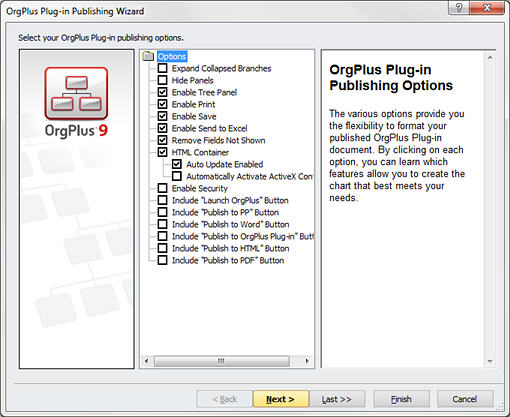
Task: Check the Enable Security checkbox
Action: [x=162, y=188]
